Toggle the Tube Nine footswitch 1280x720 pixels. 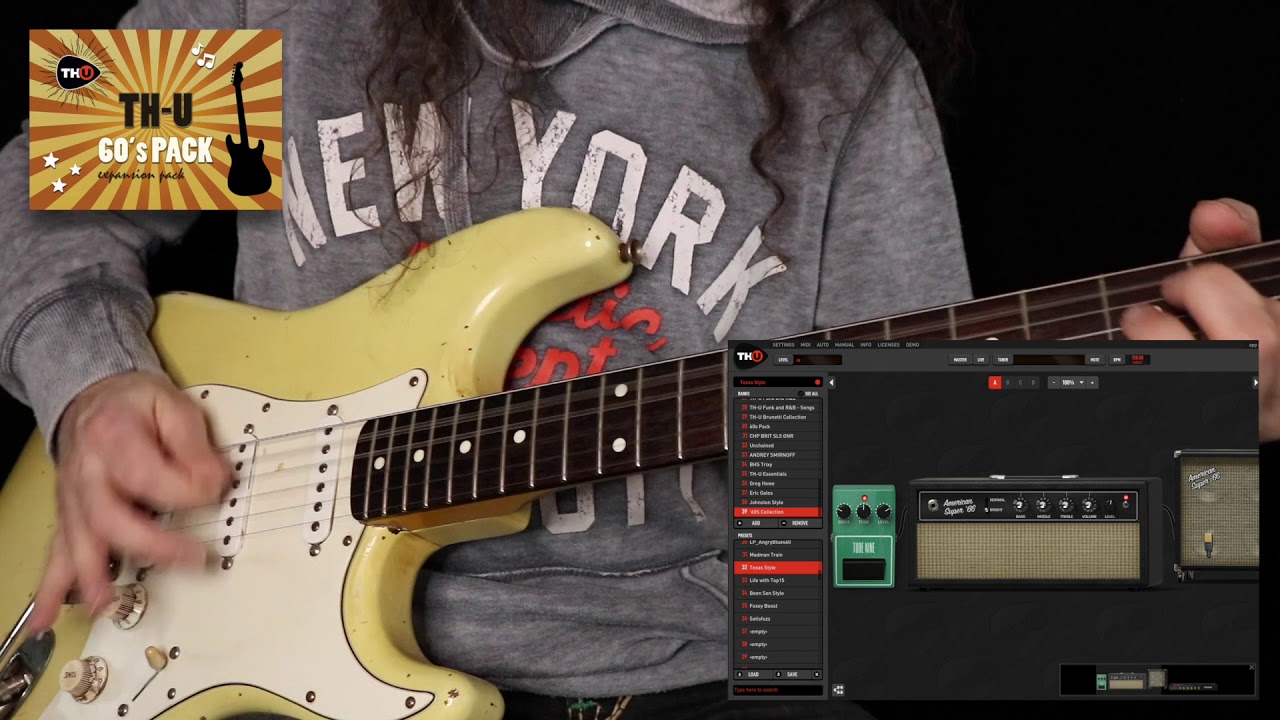[x=864, y=570]
